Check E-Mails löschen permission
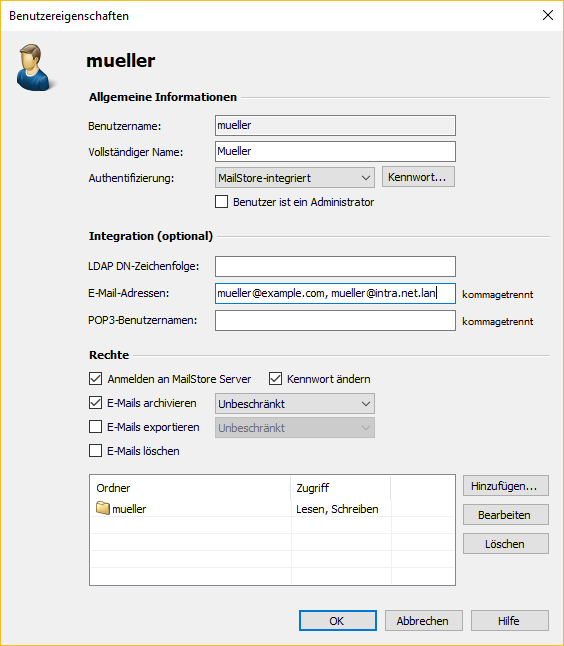The width and height of the screenshot is (564, 646). pos(96,450)
